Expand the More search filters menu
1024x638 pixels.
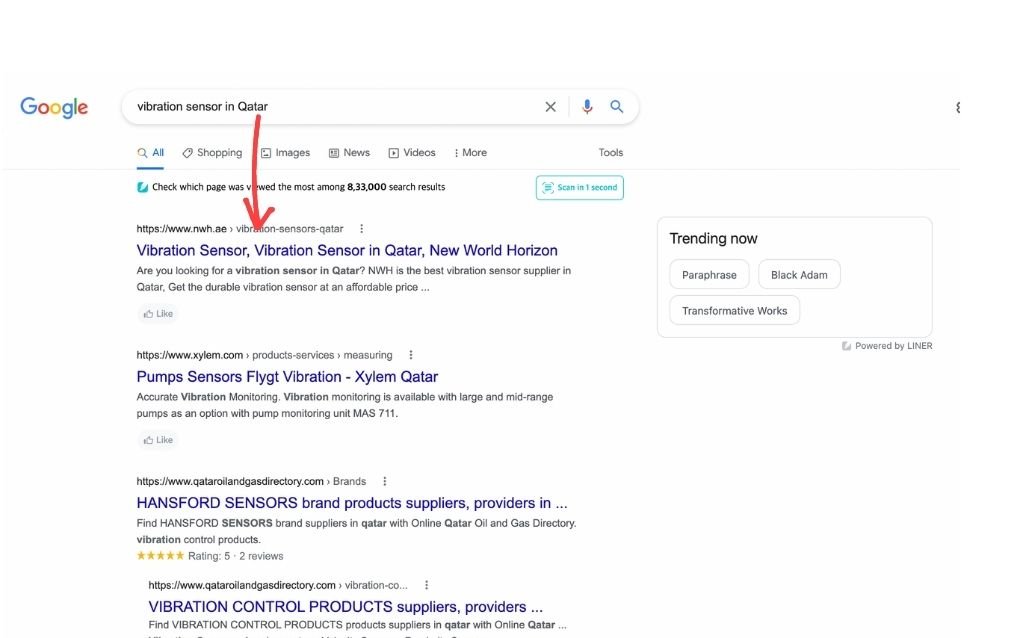[x=470, y=153]
